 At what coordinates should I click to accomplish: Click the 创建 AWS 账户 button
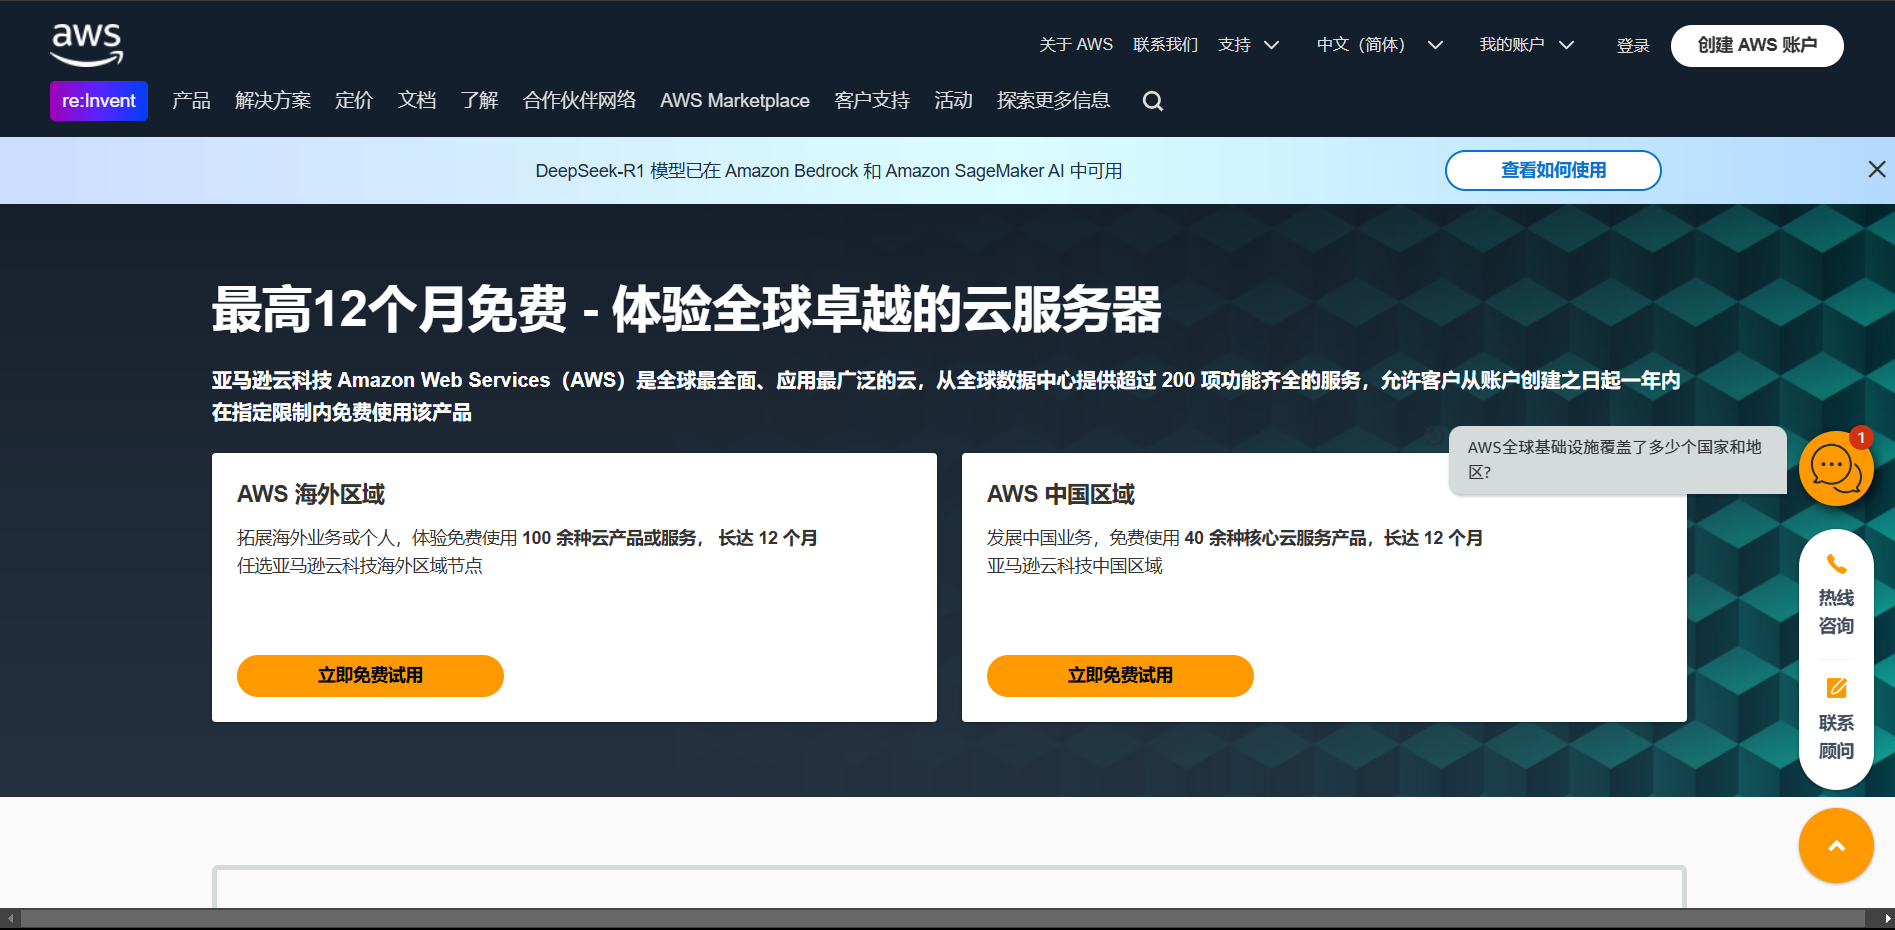[x=1757, y=46]
